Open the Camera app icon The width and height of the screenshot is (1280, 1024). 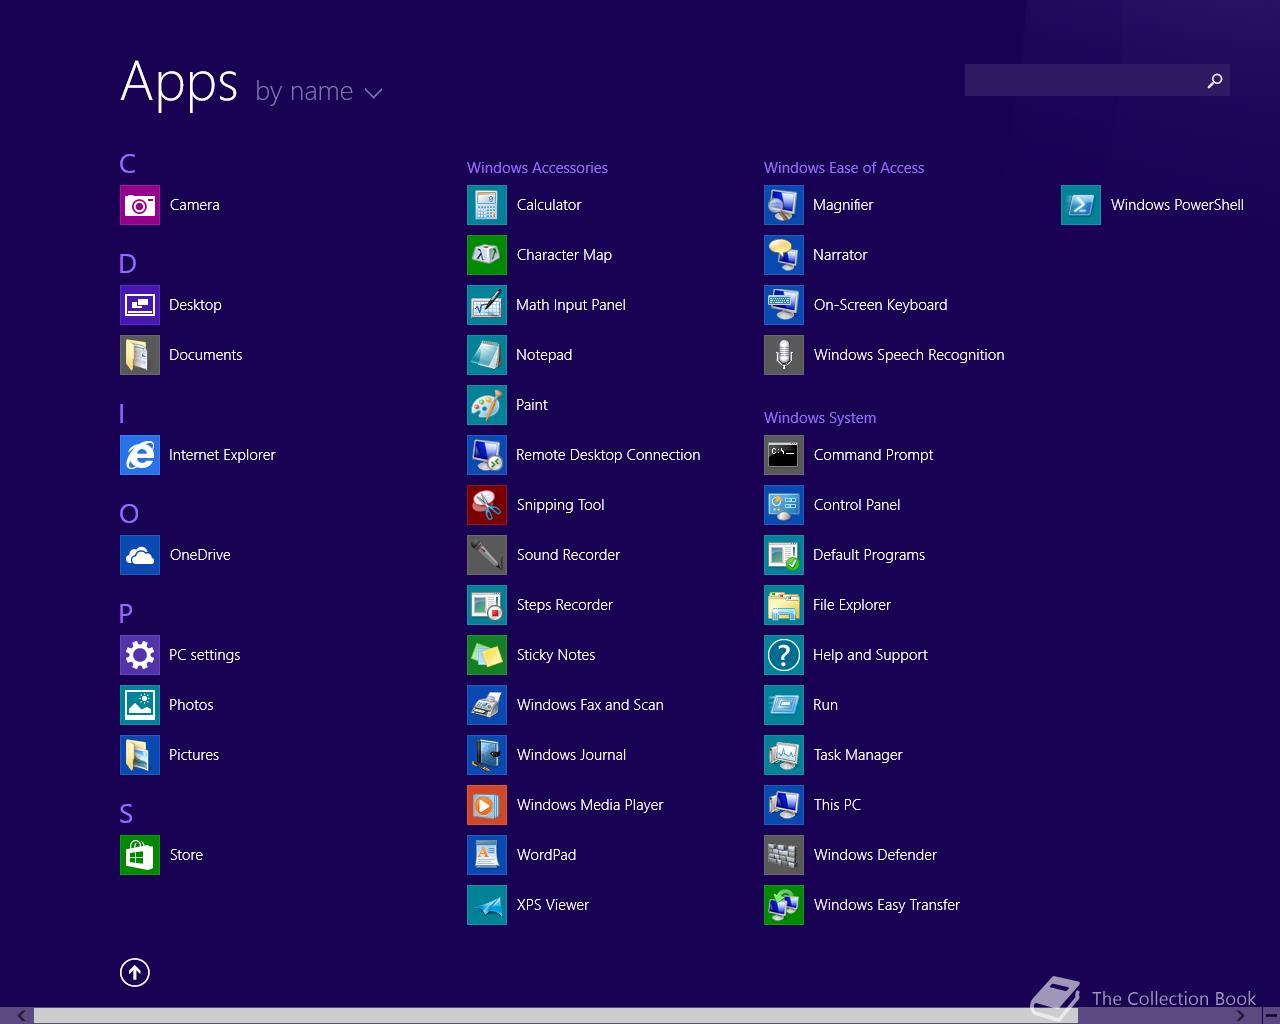(140, 205)
